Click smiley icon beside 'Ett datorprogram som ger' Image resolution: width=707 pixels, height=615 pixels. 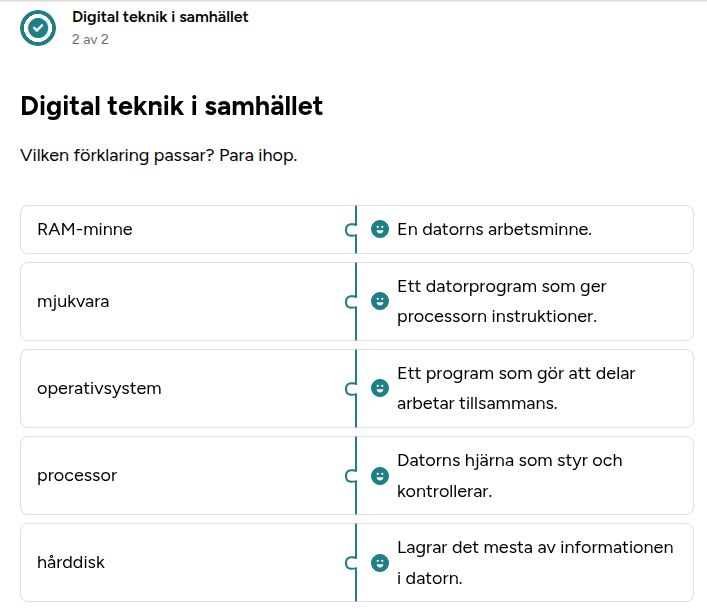click(379, 301)
